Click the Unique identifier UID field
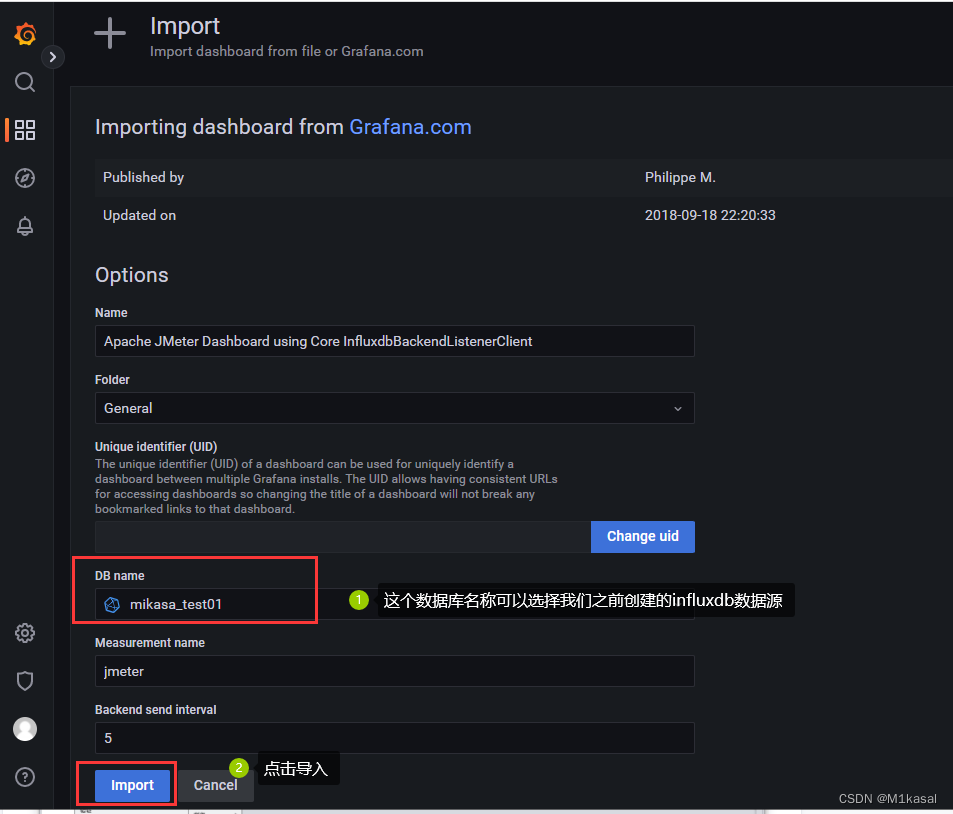953x814 pixels. 343,537
